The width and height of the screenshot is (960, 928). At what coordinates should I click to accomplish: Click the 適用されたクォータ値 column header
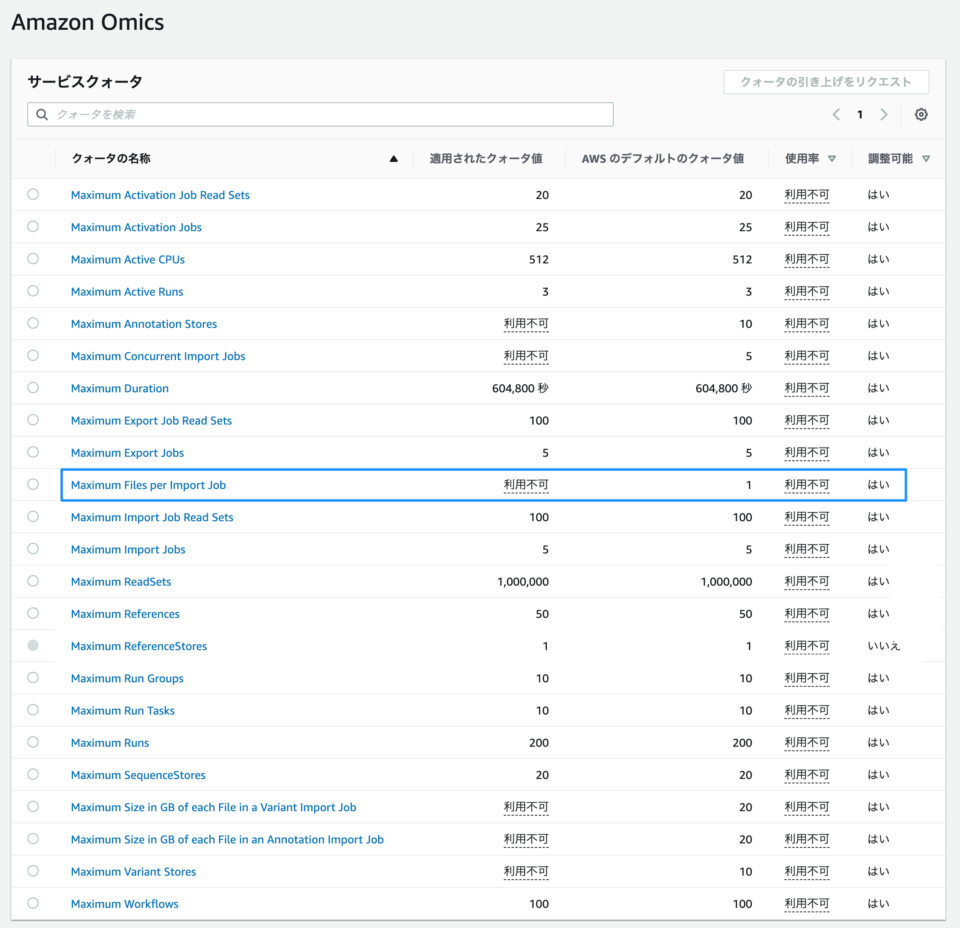(486, 159)
